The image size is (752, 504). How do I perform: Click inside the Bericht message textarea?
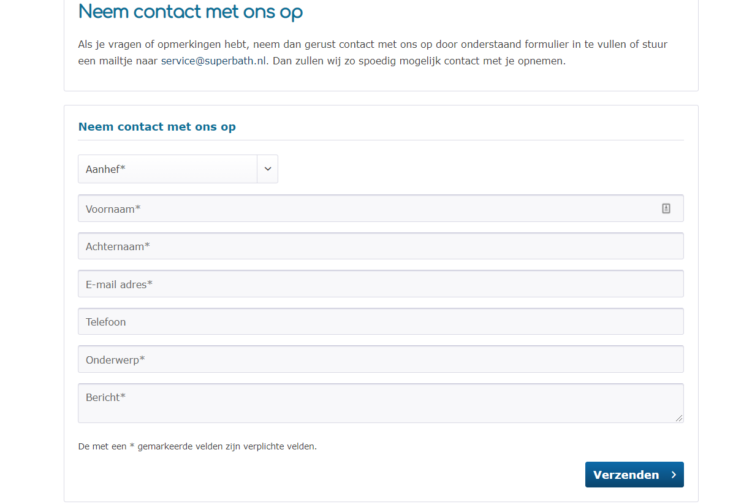[380, 403]
